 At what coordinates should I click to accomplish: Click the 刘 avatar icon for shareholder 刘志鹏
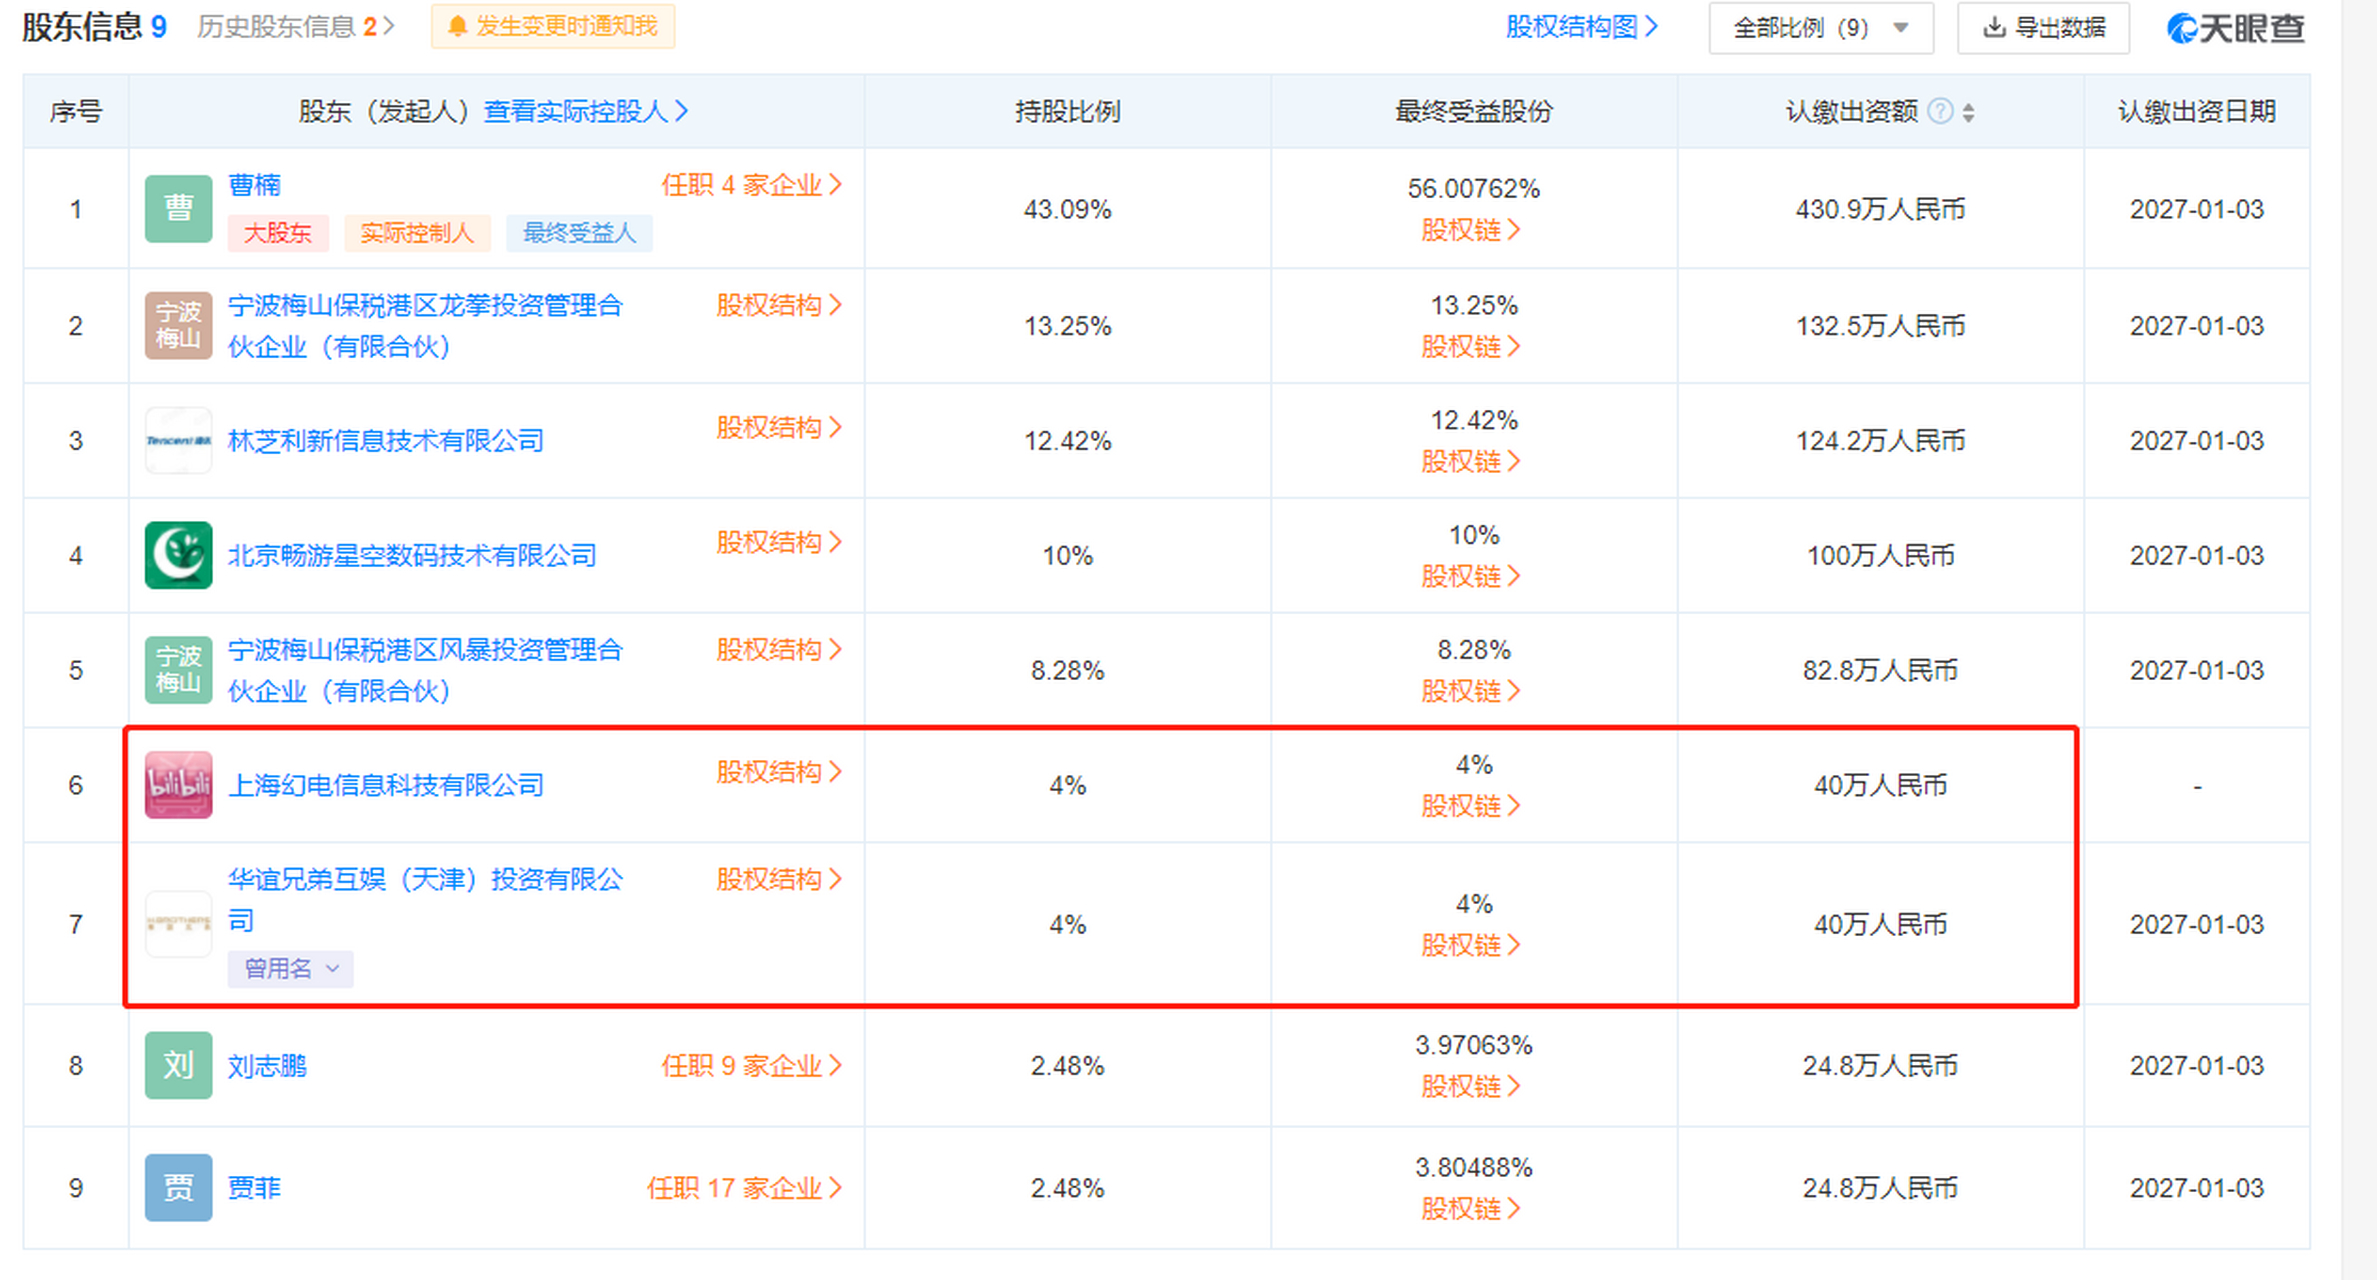click(178, 1066)
